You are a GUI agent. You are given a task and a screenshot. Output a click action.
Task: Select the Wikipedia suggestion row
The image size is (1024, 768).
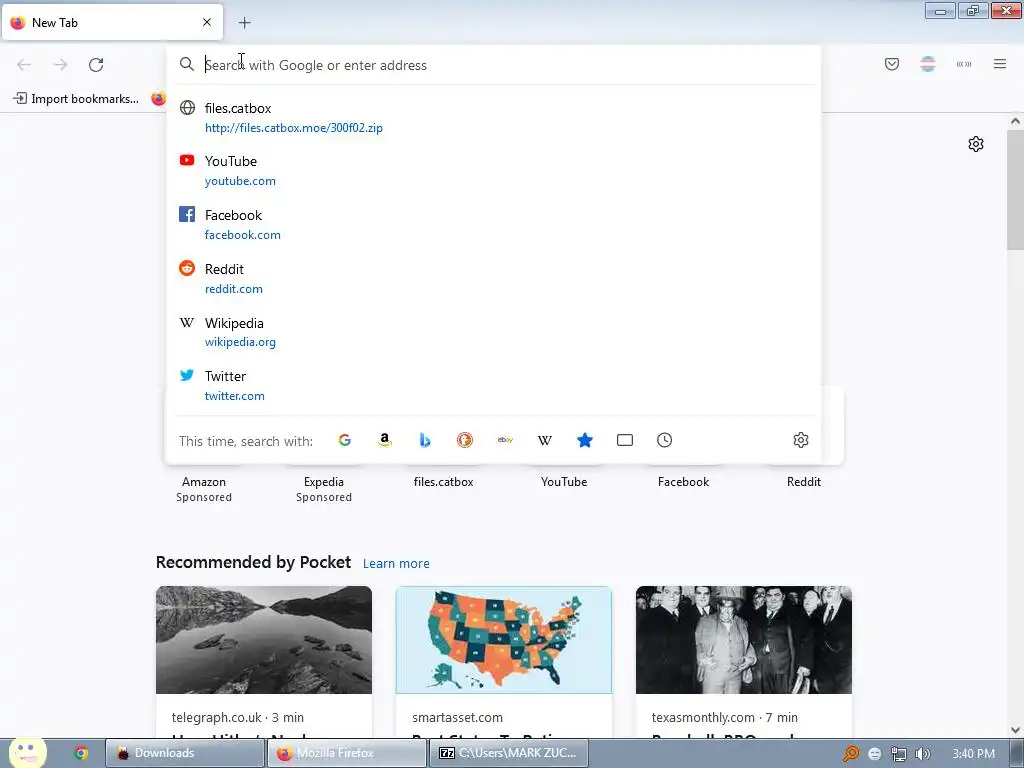tap(493, 332)
